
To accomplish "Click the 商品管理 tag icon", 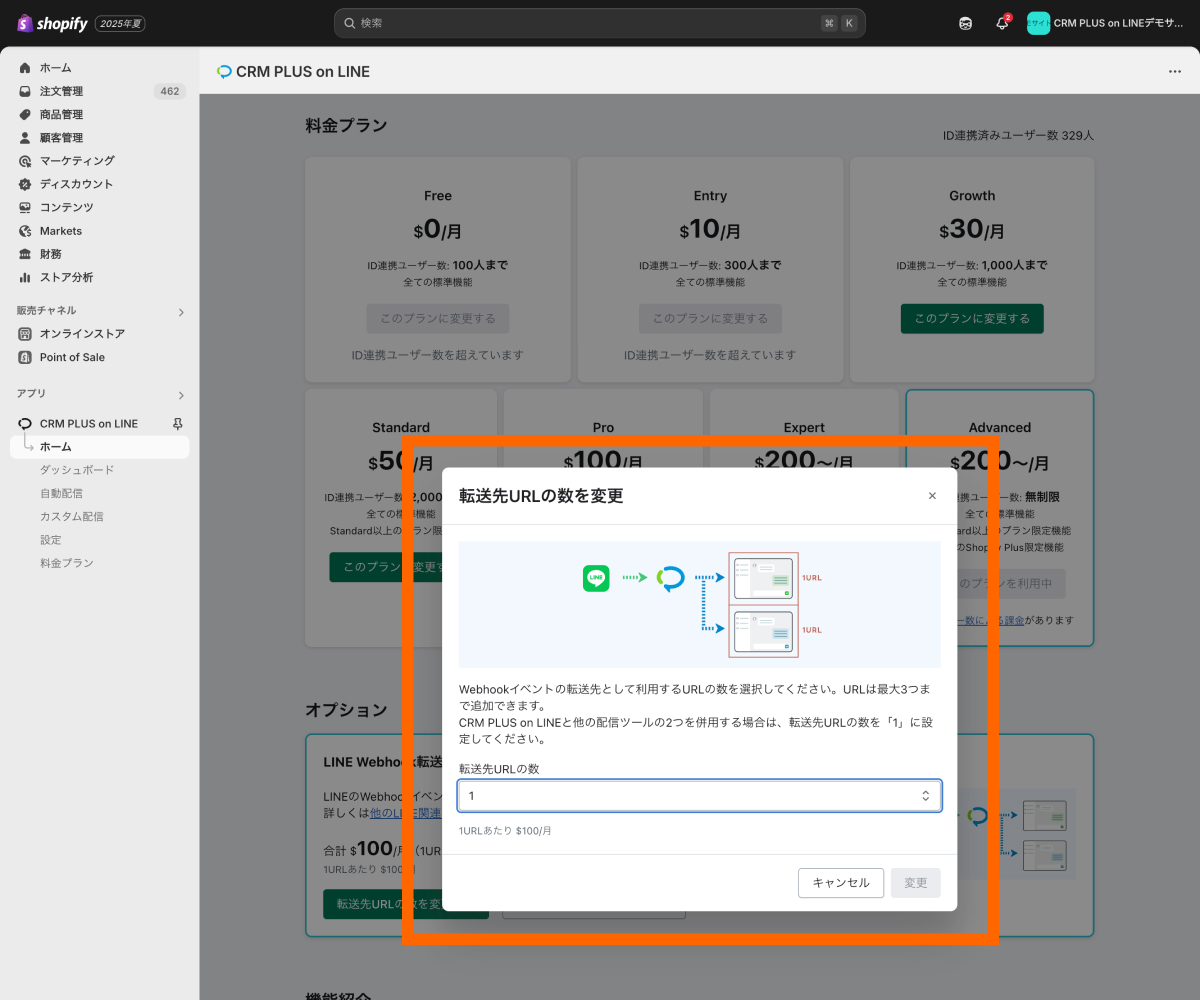I will pos(25,114).
